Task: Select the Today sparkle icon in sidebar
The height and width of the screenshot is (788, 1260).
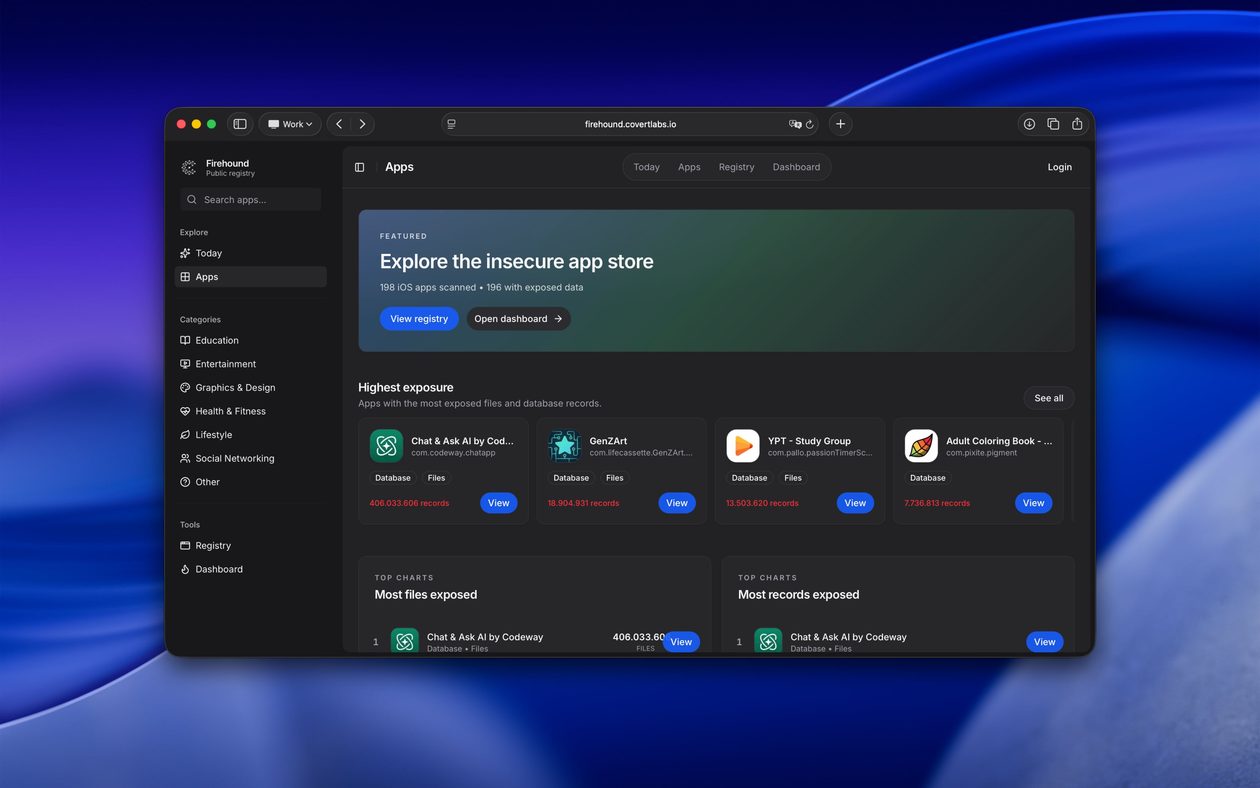Action: pyautogui.click(x=185, y=253)
